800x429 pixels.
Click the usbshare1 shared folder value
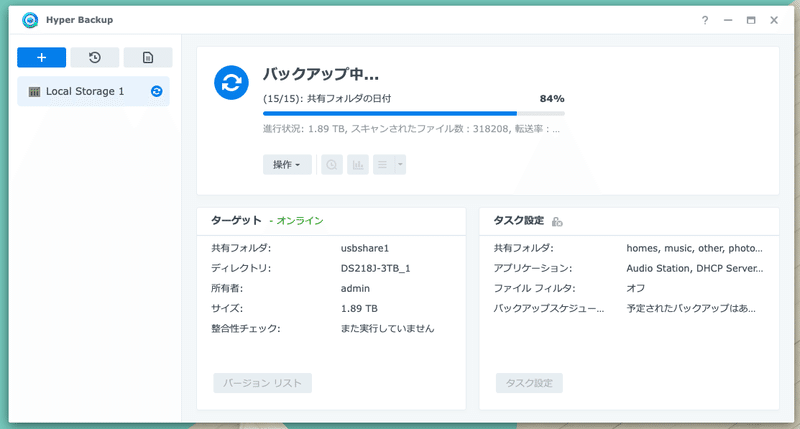click(365, 248)
